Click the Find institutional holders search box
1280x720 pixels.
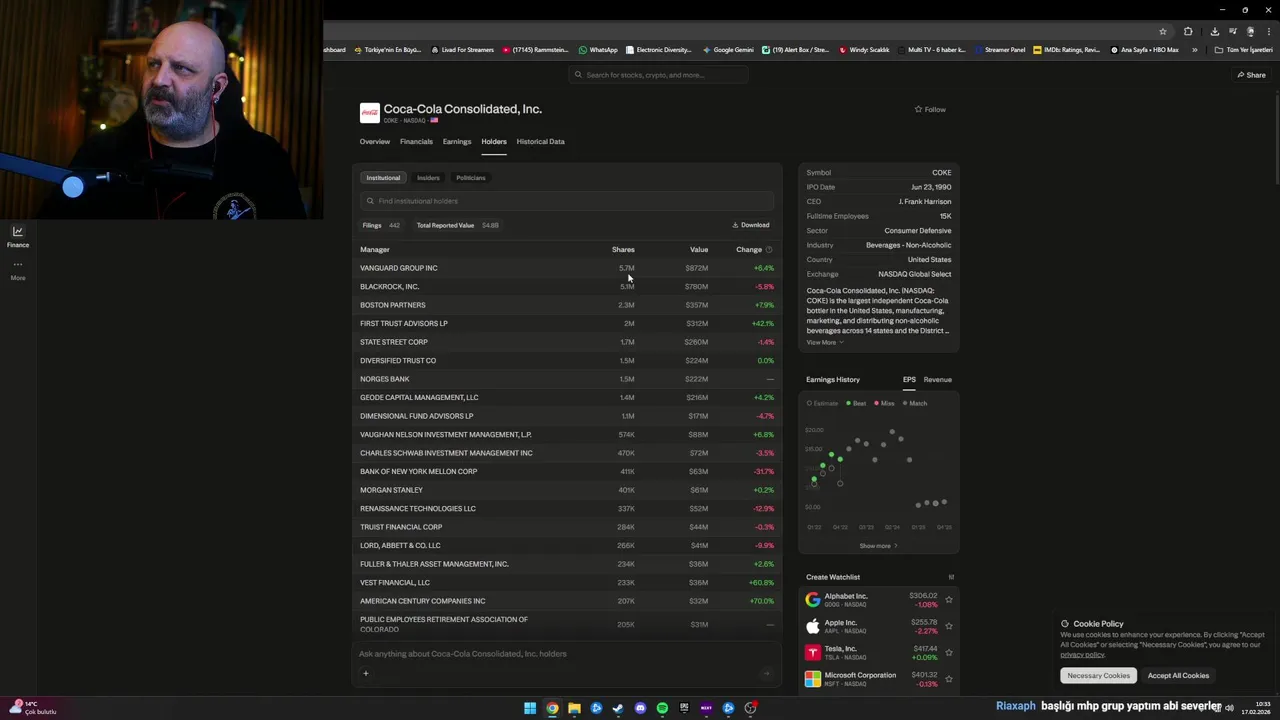point(567,201)
